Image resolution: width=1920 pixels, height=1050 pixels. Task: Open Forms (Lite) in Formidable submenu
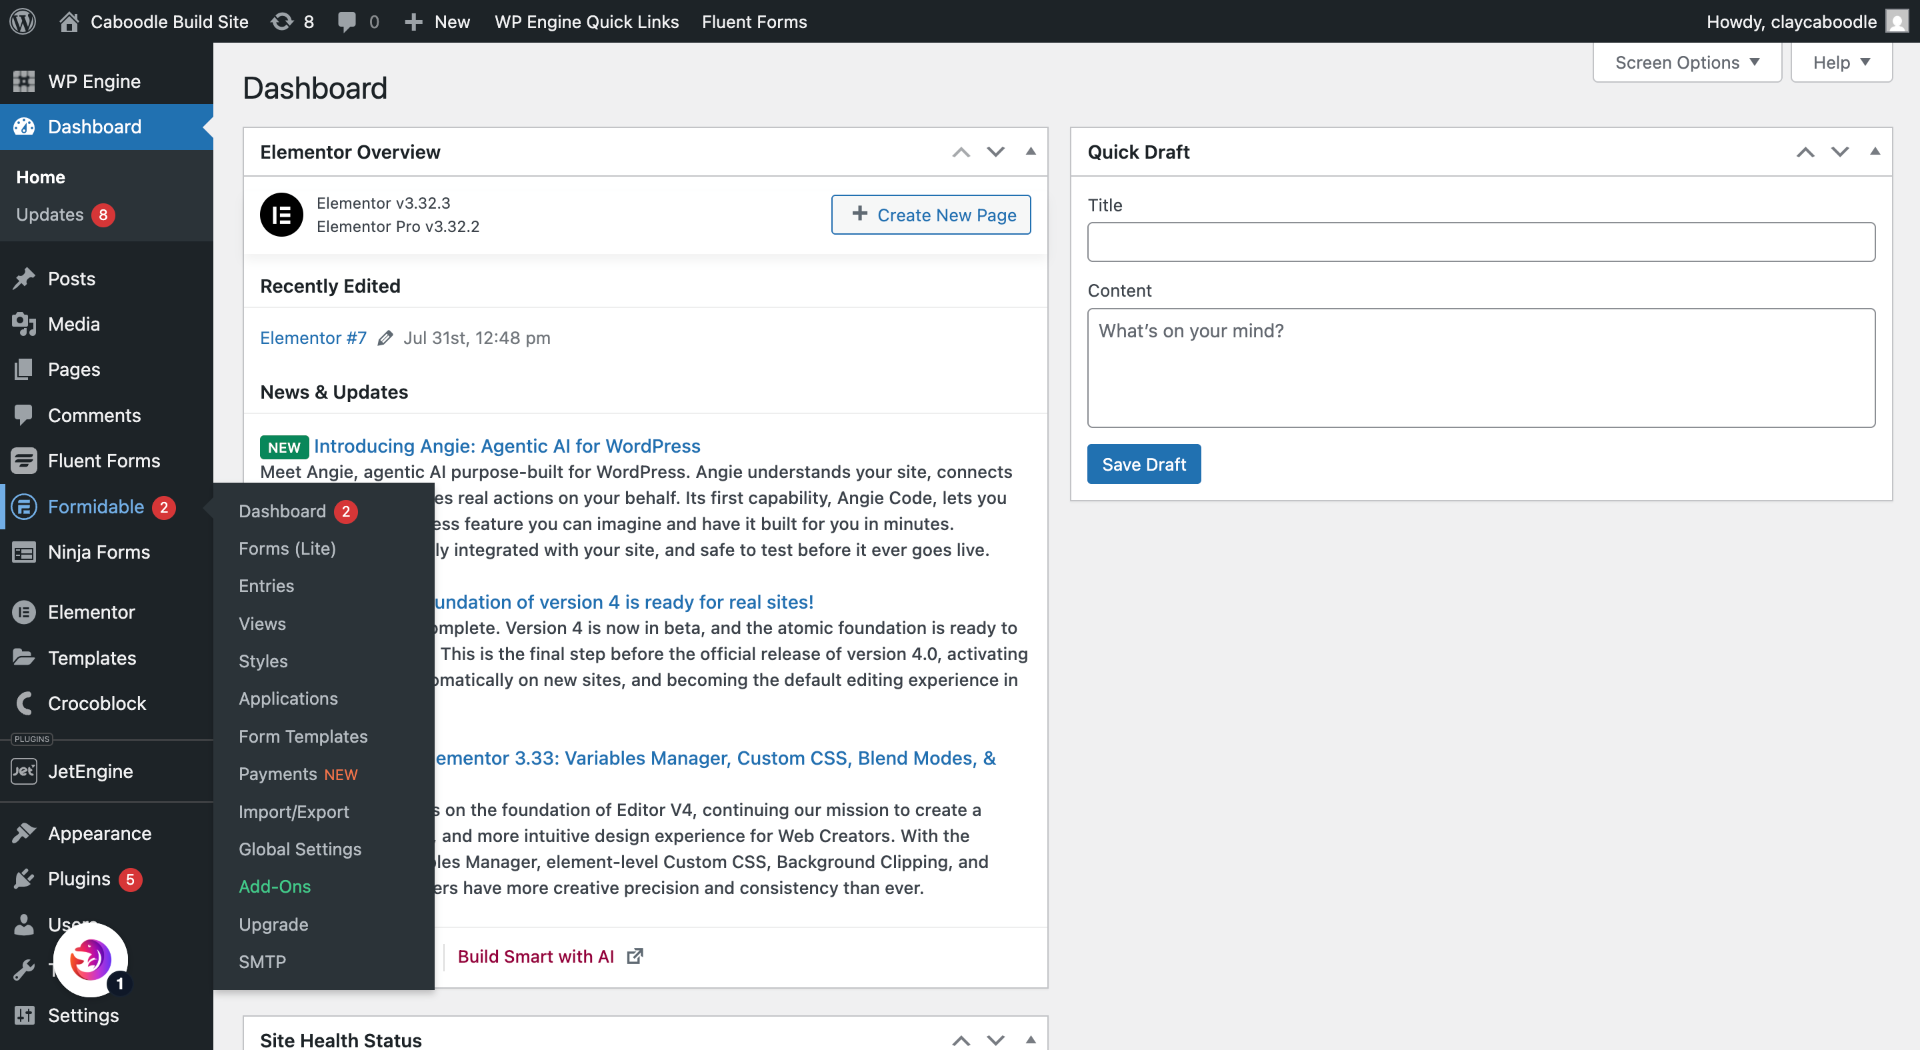click(324, 549)
